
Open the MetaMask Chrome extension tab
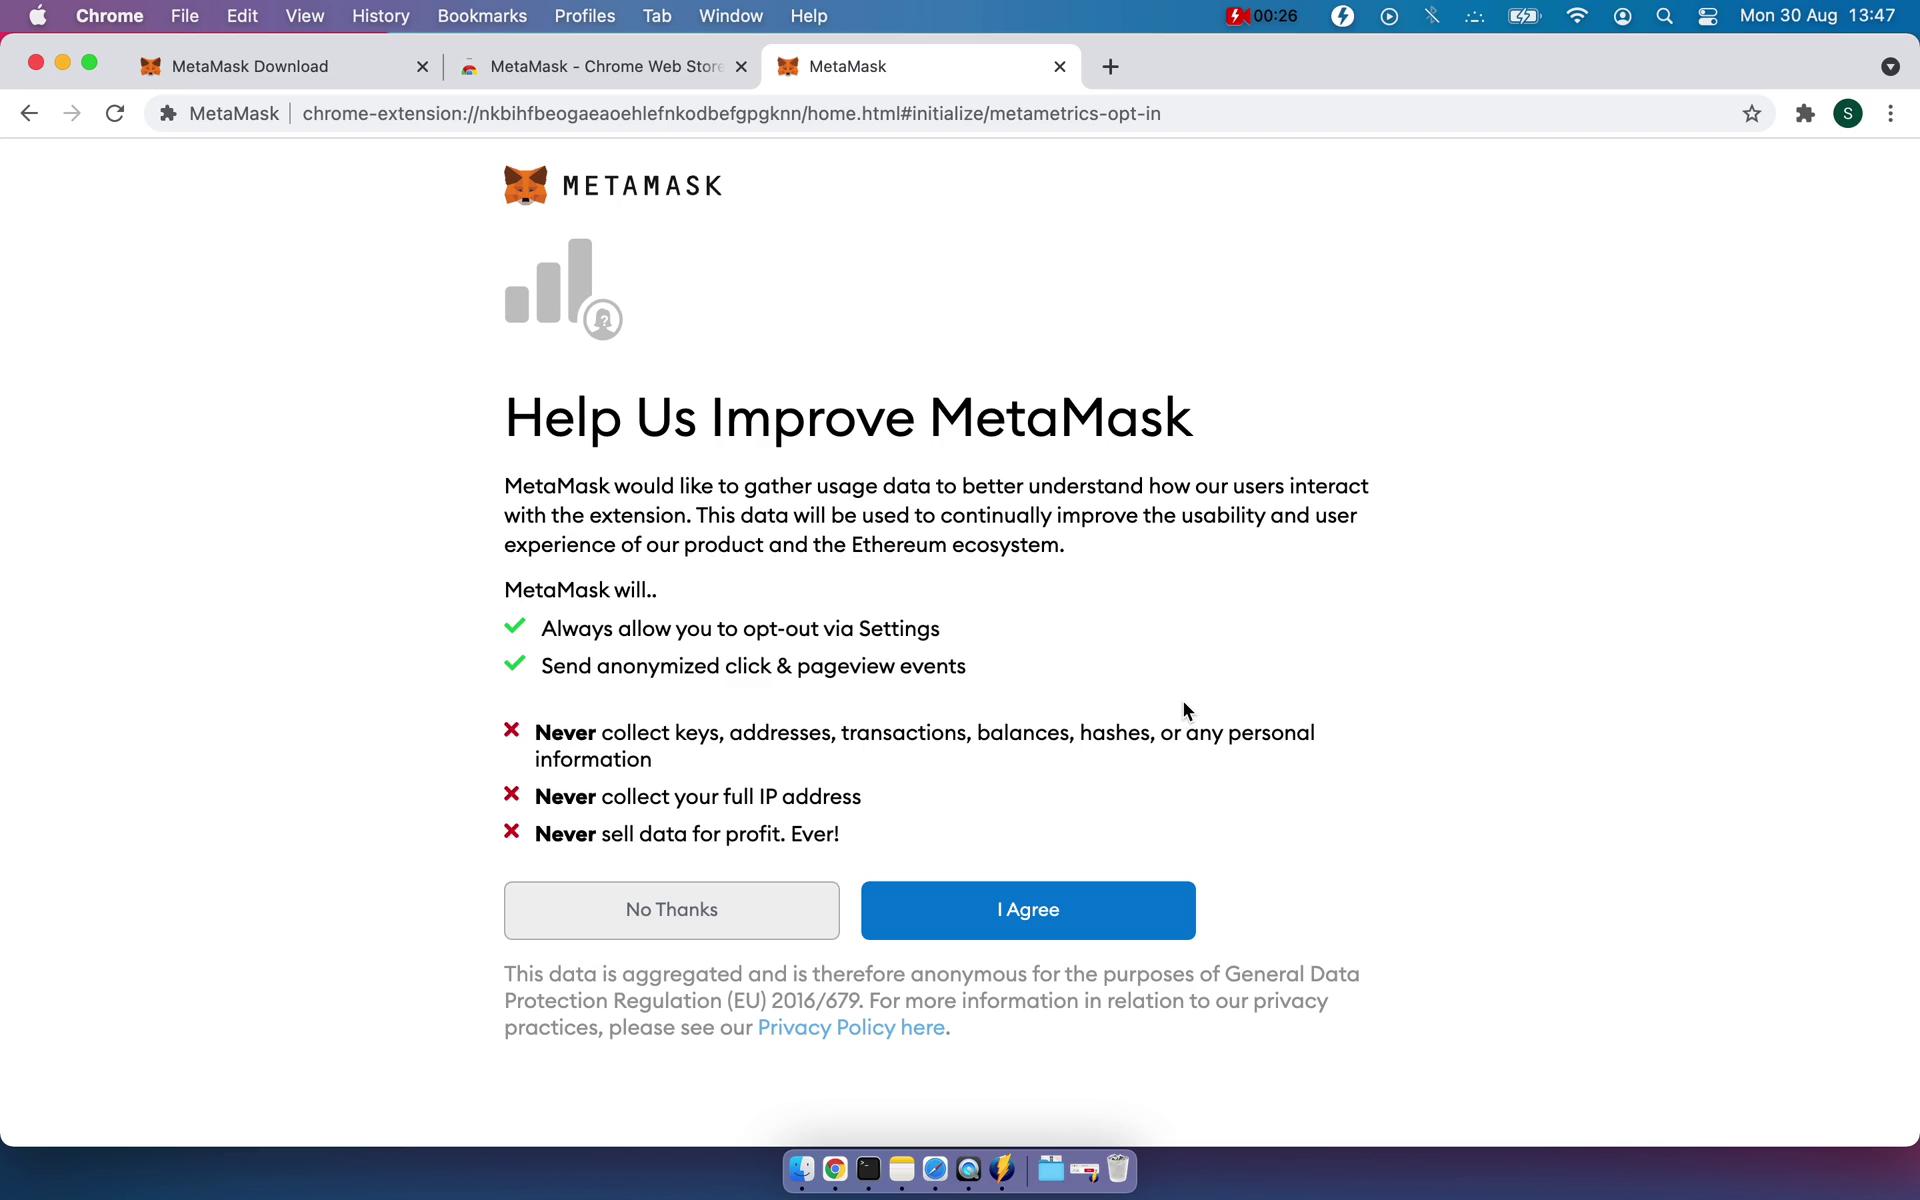point(912,66)
